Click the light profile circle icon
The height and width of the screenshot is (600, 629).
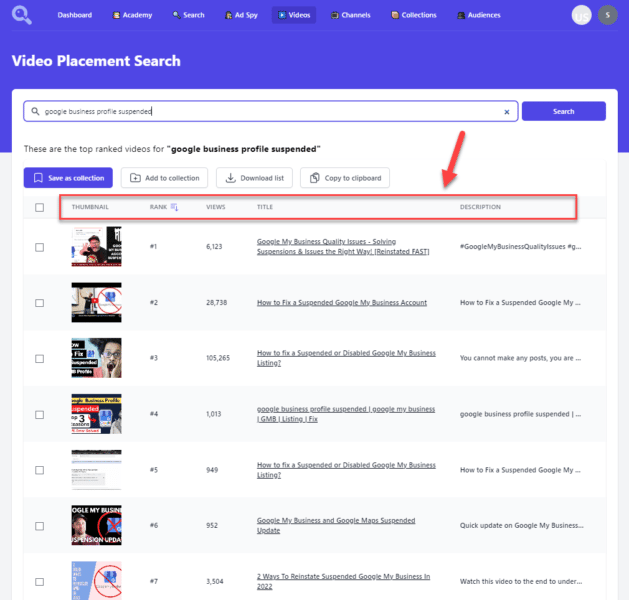pos(581,15)
